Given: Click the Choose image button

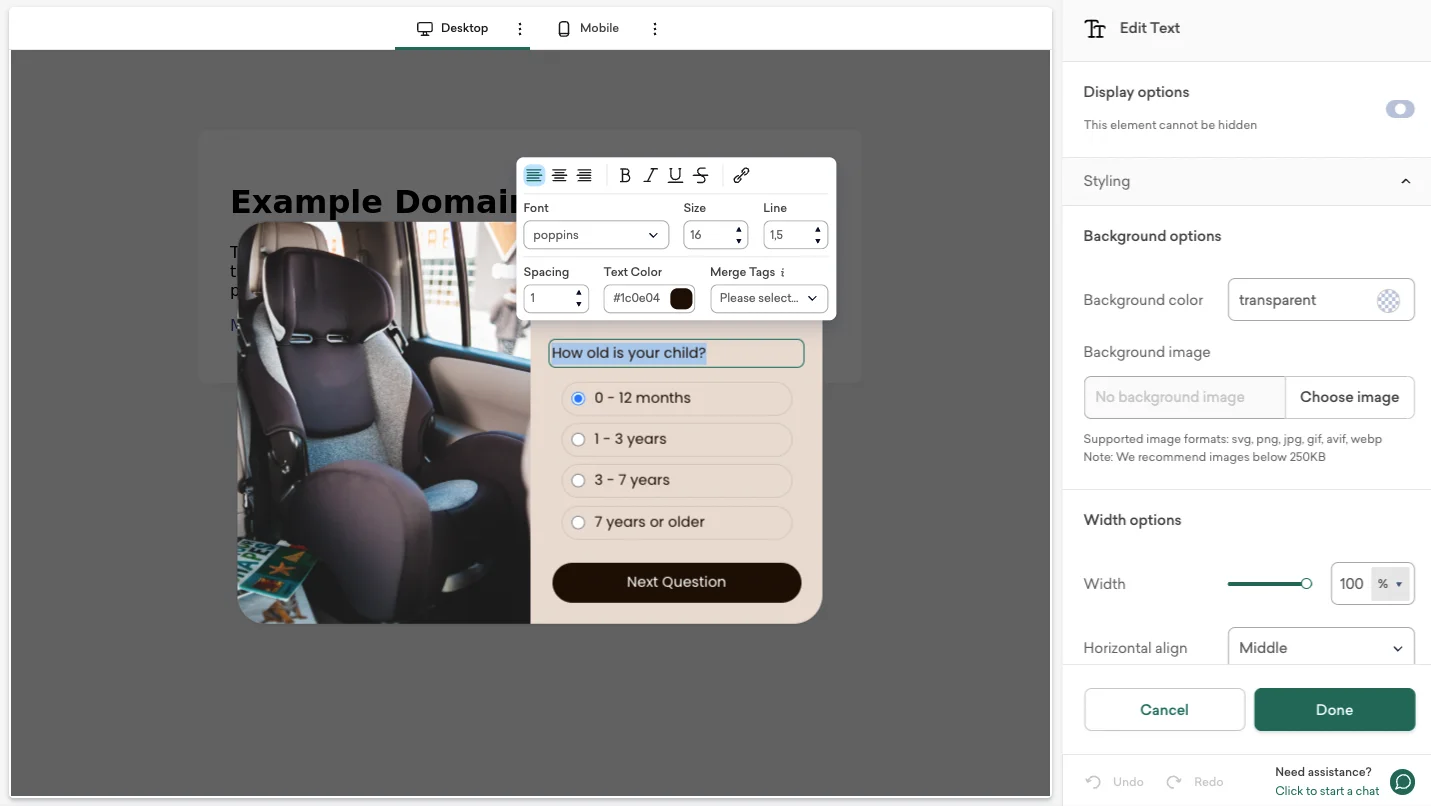Looking at the screenshot, I should [x=1349, y=397].
